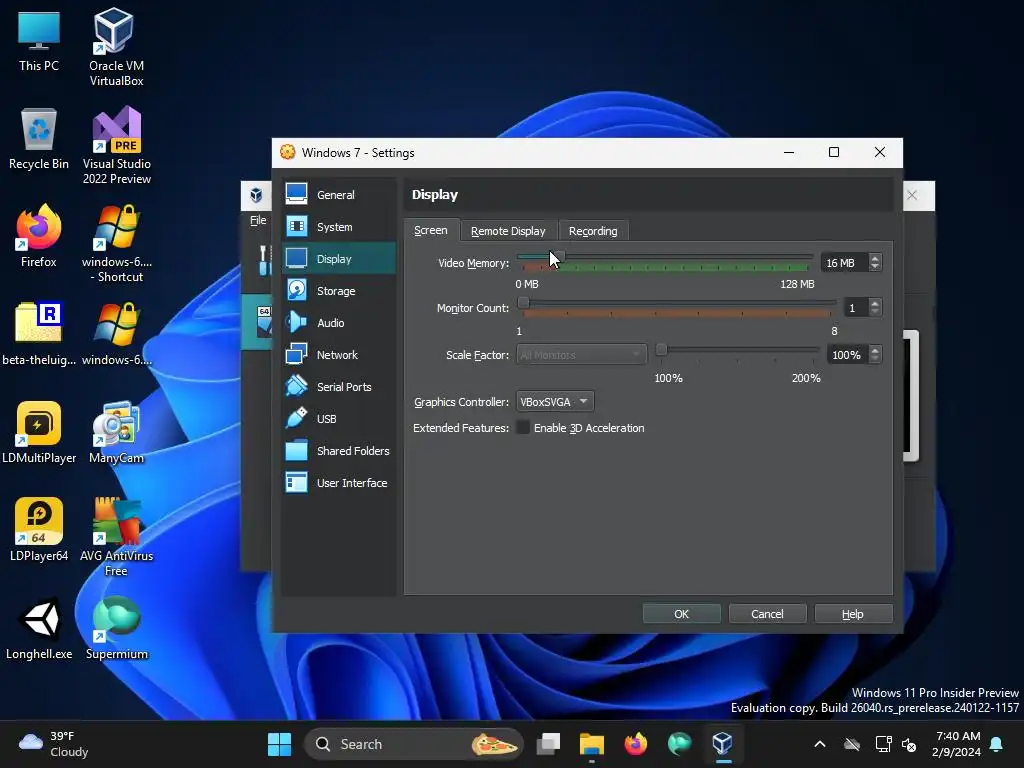Screen dimensions: 1024x768
Task: Click the ManyCam desktop icon
Action: click(116, 432)
